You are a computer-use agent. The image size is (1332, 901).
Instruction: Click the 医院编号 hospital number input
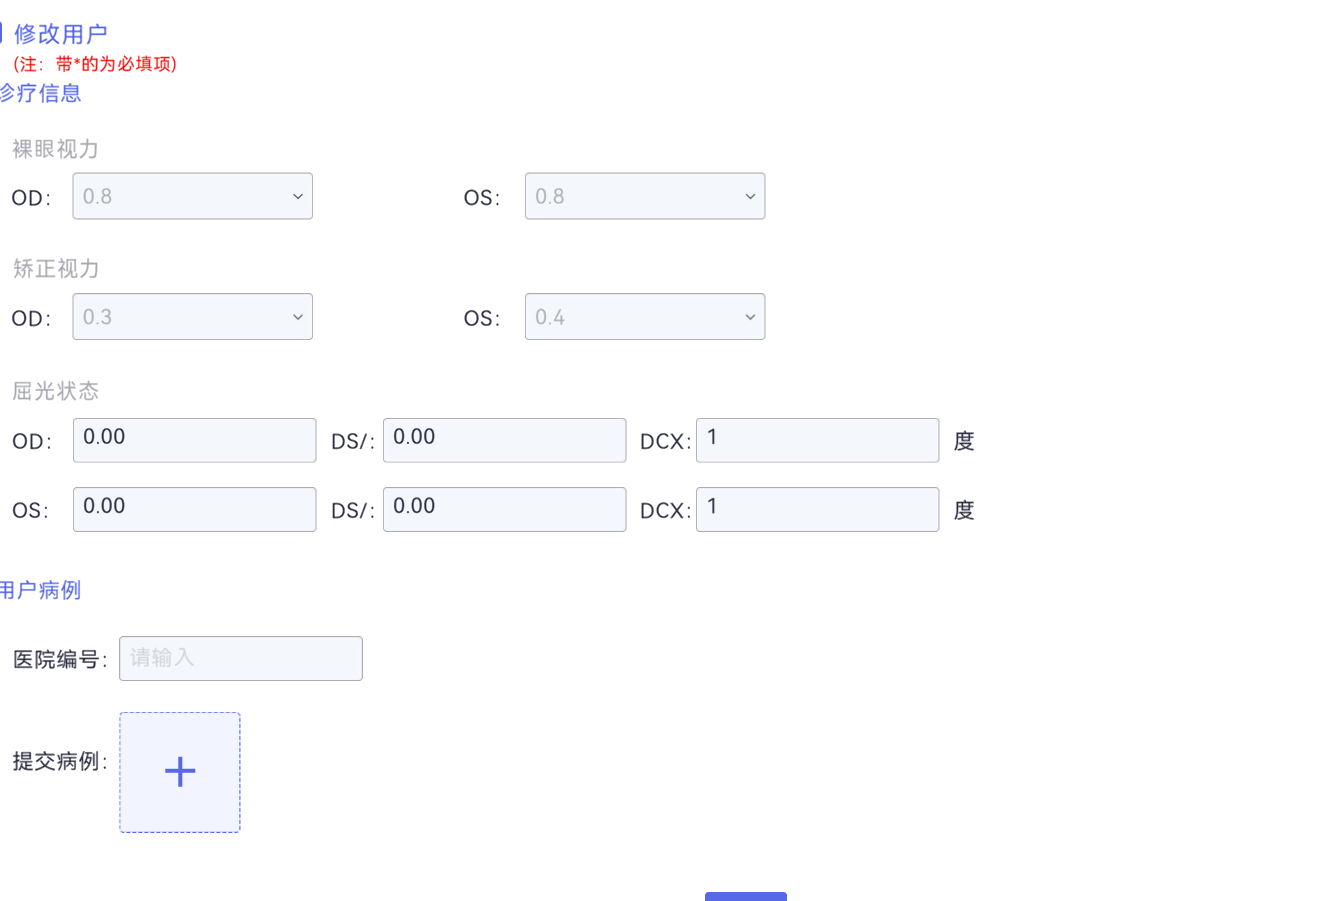tap(240, 658)
